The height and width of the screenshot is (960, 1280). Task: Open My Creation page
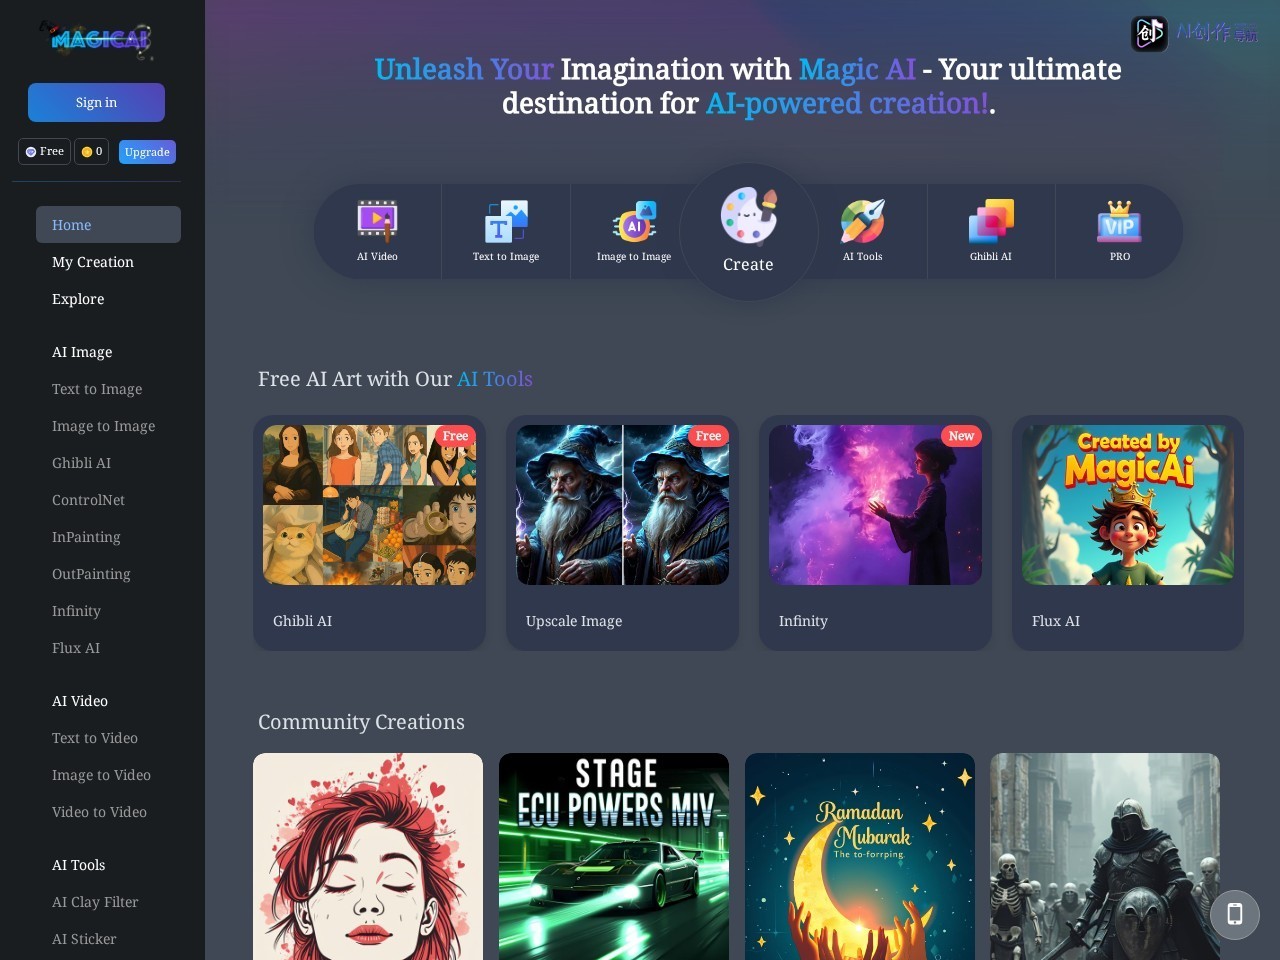coord(93,262)
